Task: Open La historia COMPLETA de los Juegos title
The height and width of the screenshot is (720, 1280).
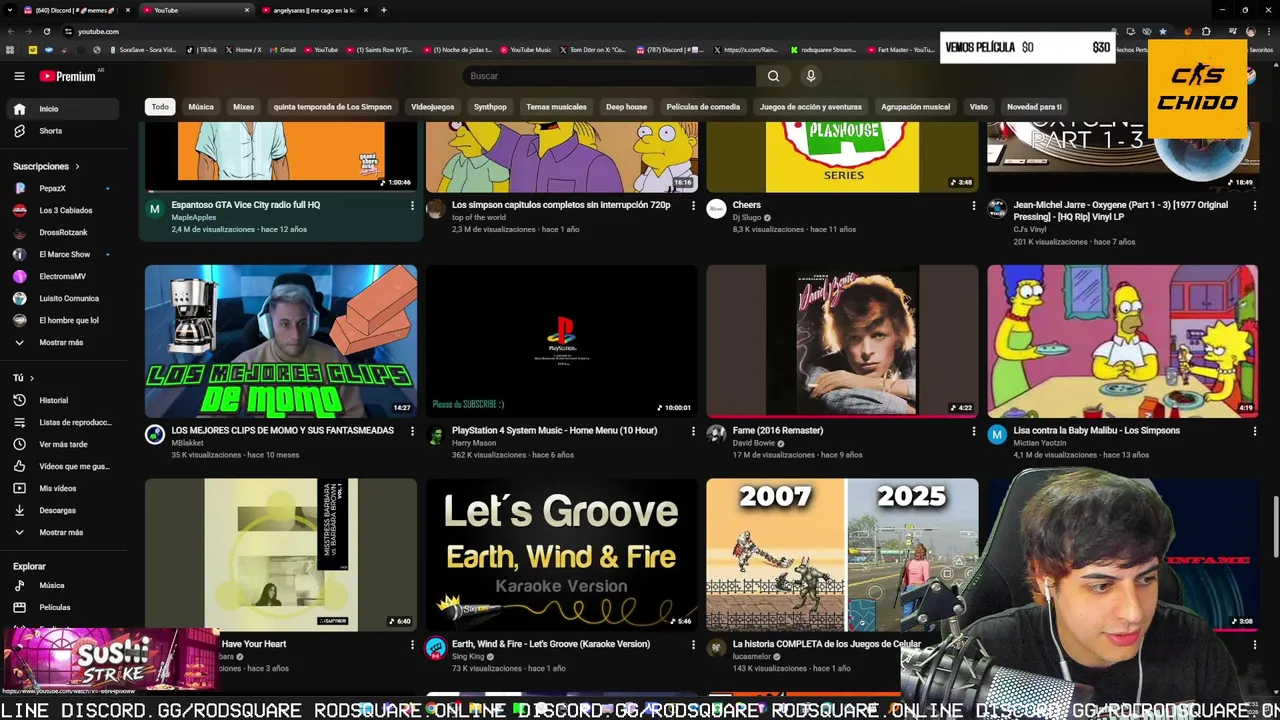Action: coord(827,644)
